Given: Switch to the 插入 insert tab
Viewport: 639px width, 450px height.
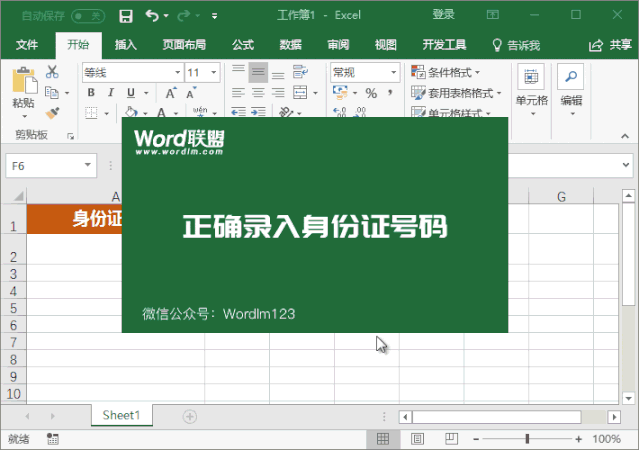Looking at the screenshot, I should click(125, 44).
